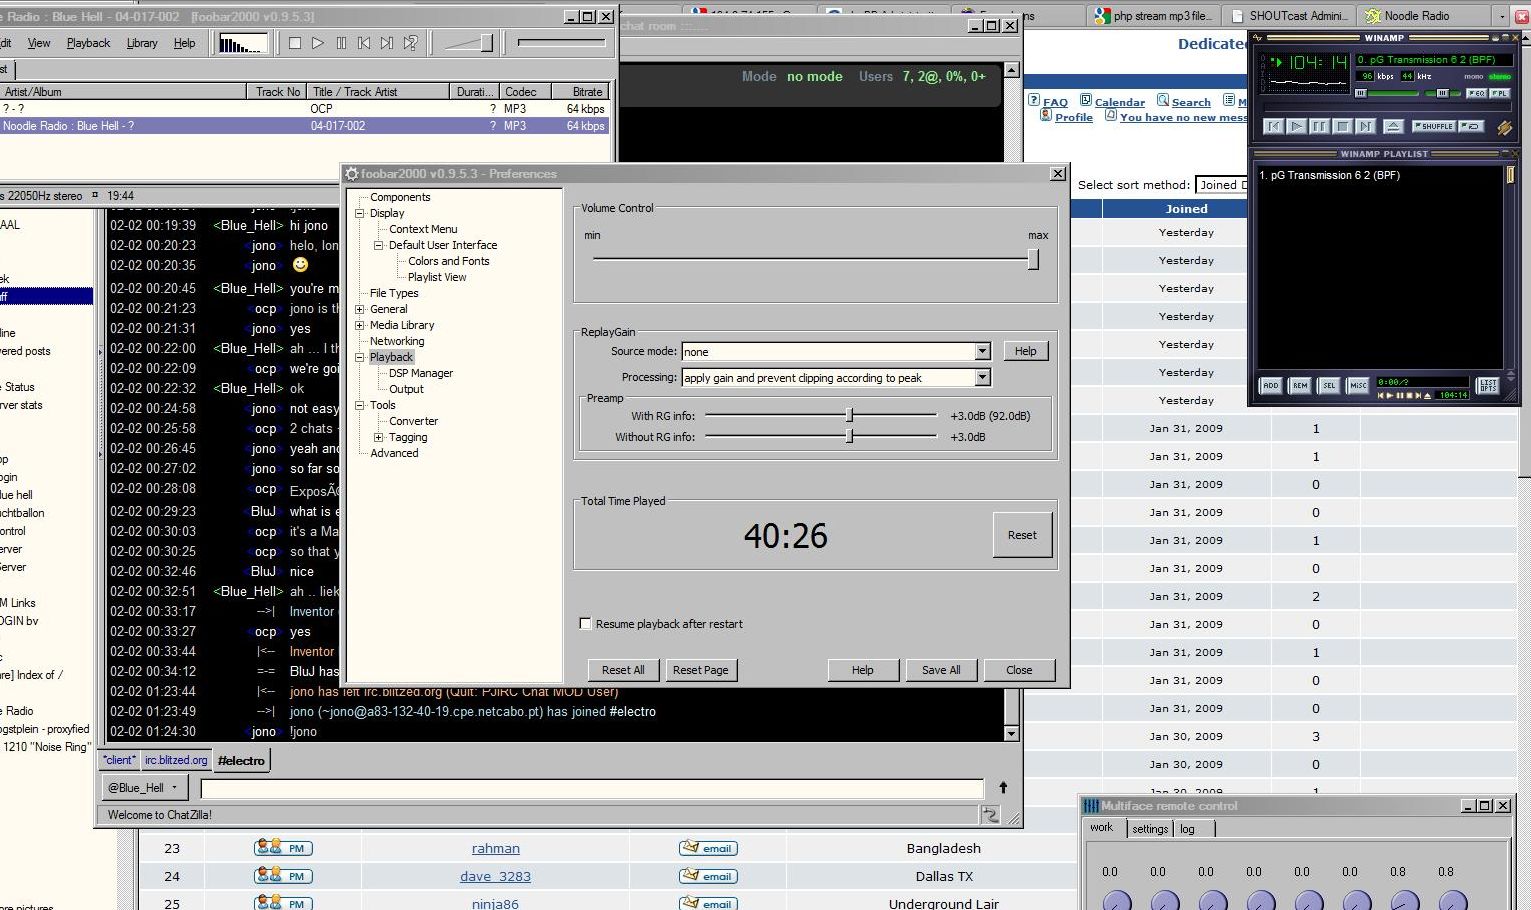Screen dimensions: 1531x910
Task: Click Winamp's Stop button
Action: (1342, 126)
